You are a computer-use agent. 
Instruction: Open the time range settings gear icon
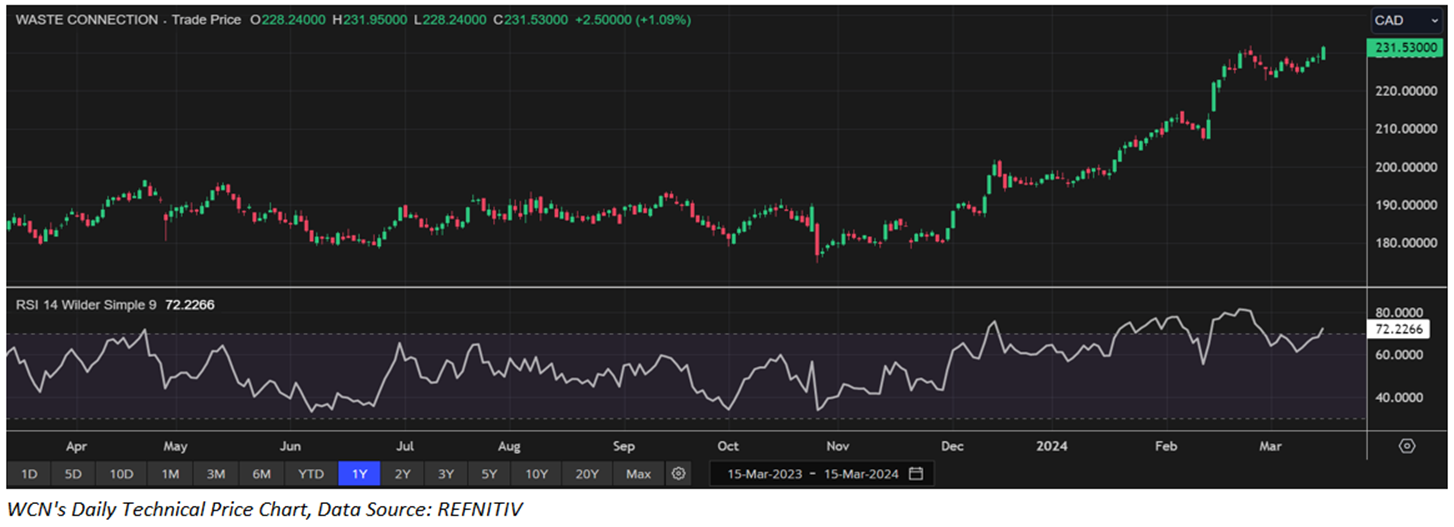pyautogui.click(x=679, y=473)
